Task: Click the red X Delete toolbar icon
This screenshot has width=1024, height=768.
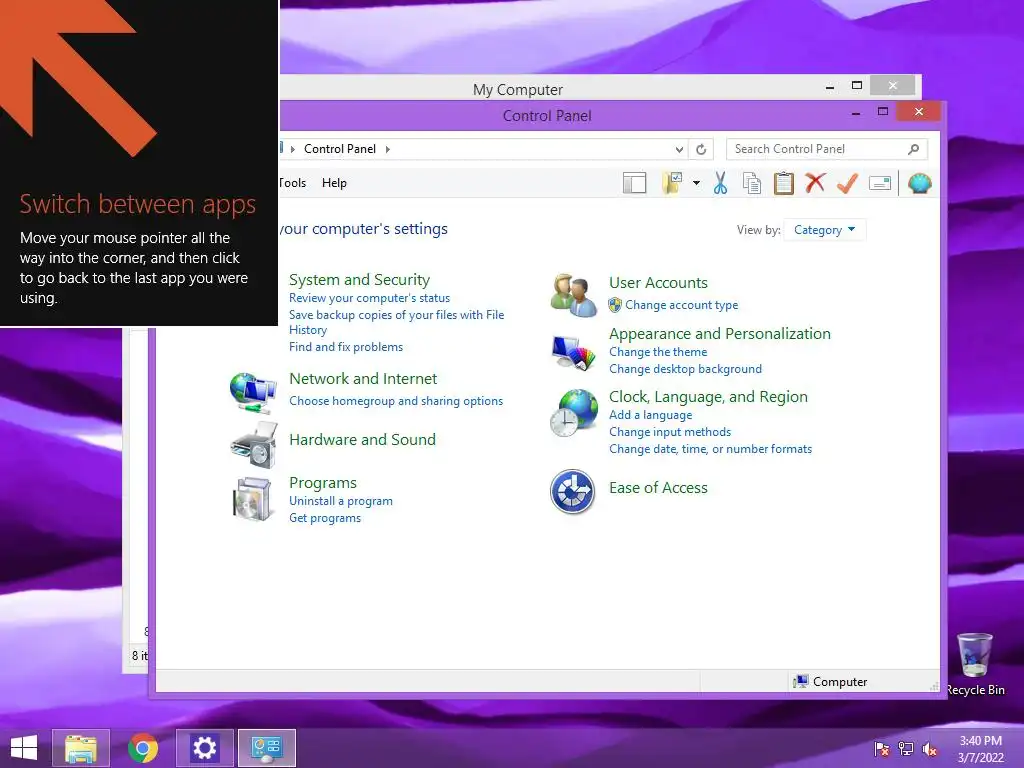Action: coord(814,183)
